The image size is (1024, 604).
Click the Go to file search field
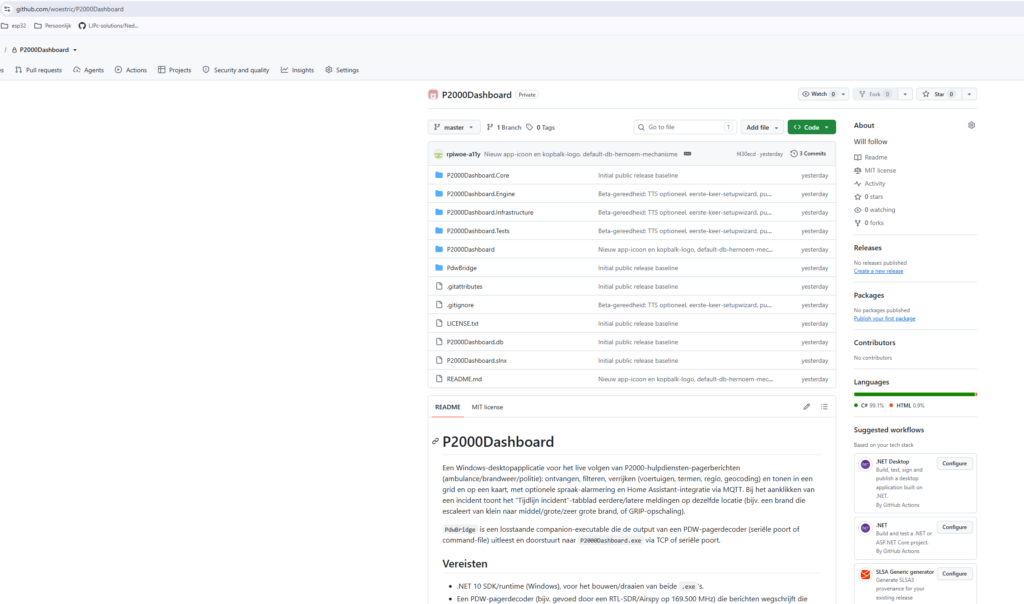[685, 127]
